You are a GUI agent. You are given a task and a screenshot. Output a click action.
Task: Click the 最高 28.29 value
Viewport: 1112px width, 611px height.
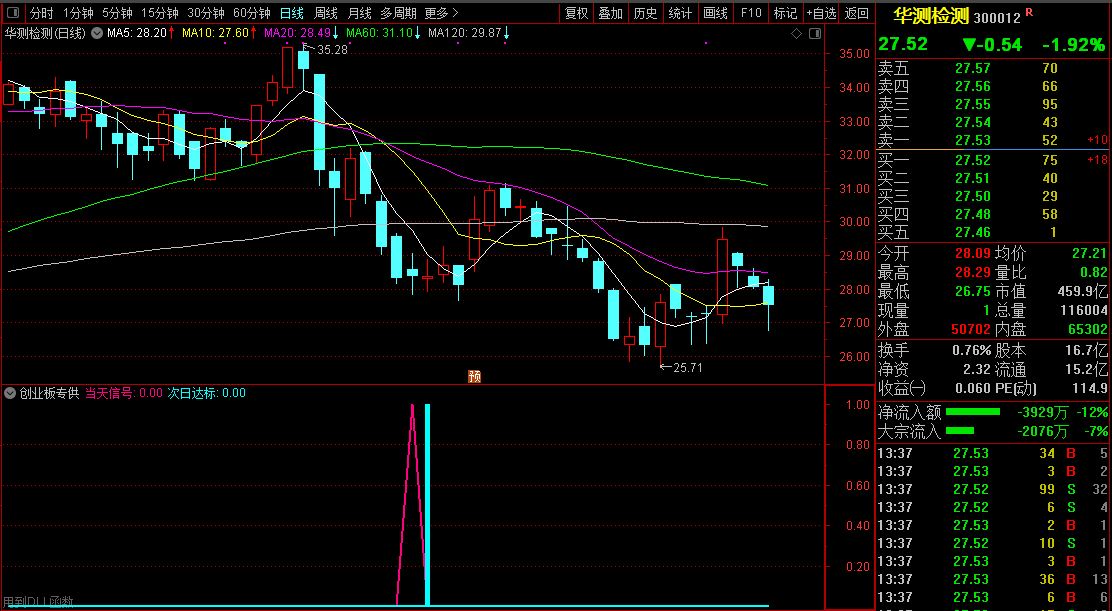972,273
